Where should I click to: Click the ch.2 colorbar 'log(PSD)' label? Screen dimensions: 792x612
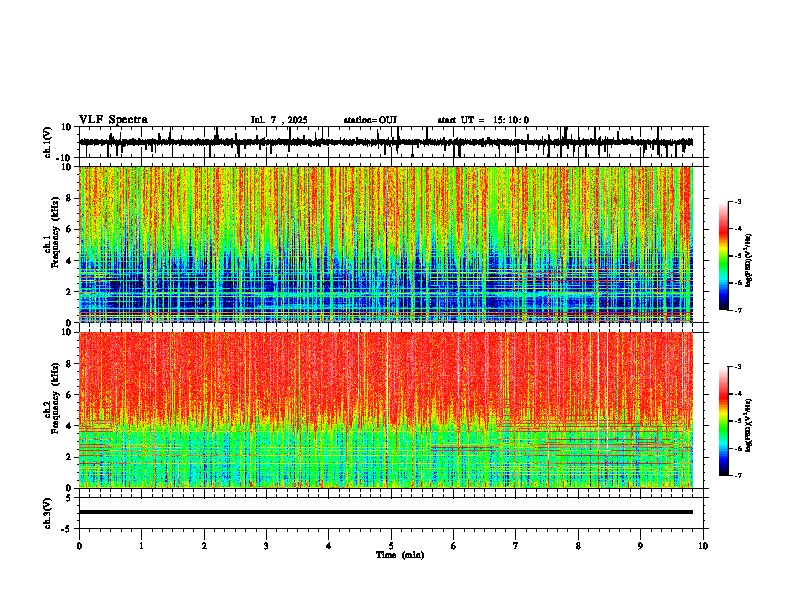749,424
